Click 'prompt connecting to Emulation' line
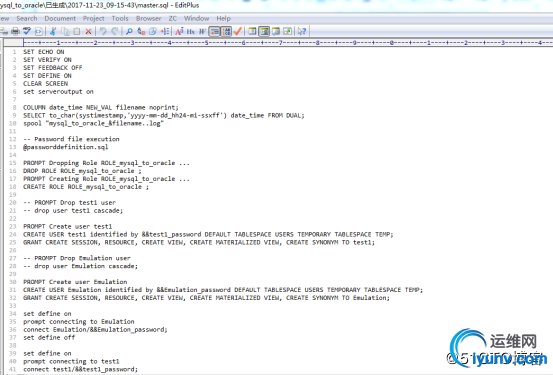The image size is (553, 375). click(79, 322)
